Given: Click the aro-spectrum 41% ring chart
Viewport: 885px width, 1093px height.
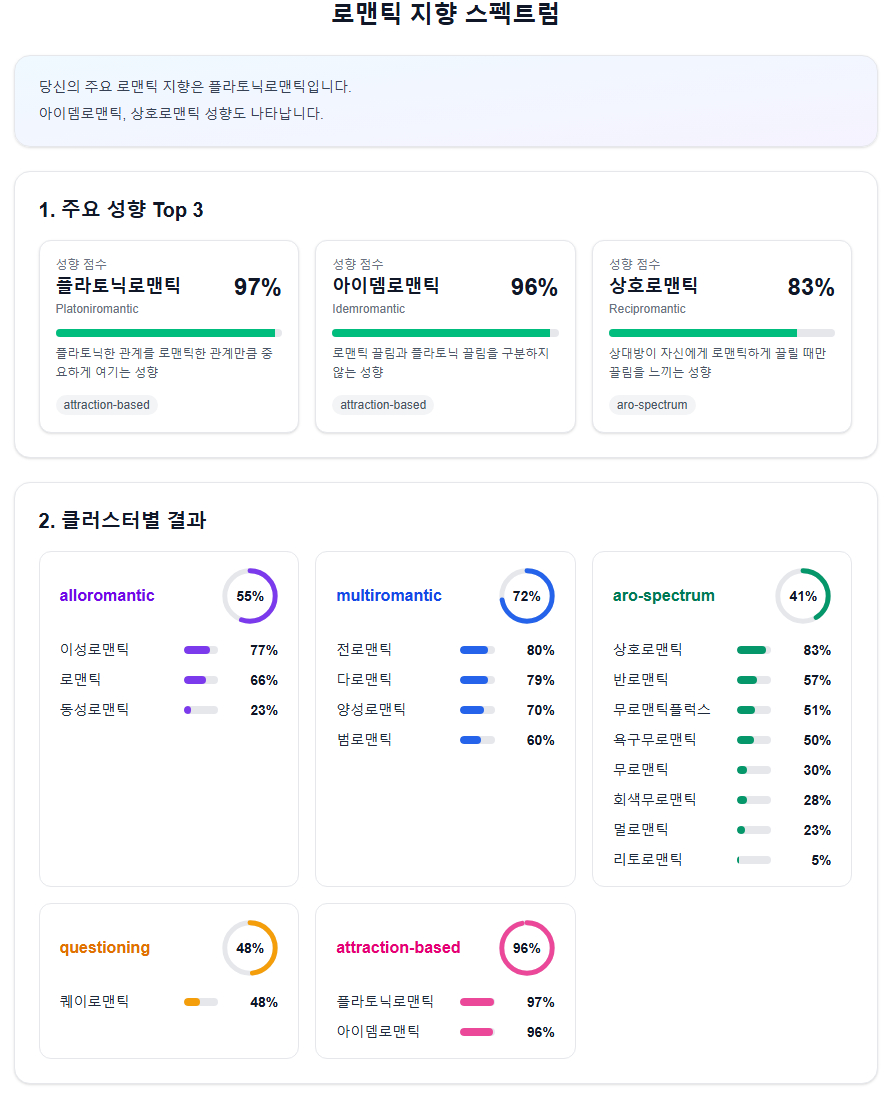Looking at the screenshot, I should [803, 596].
